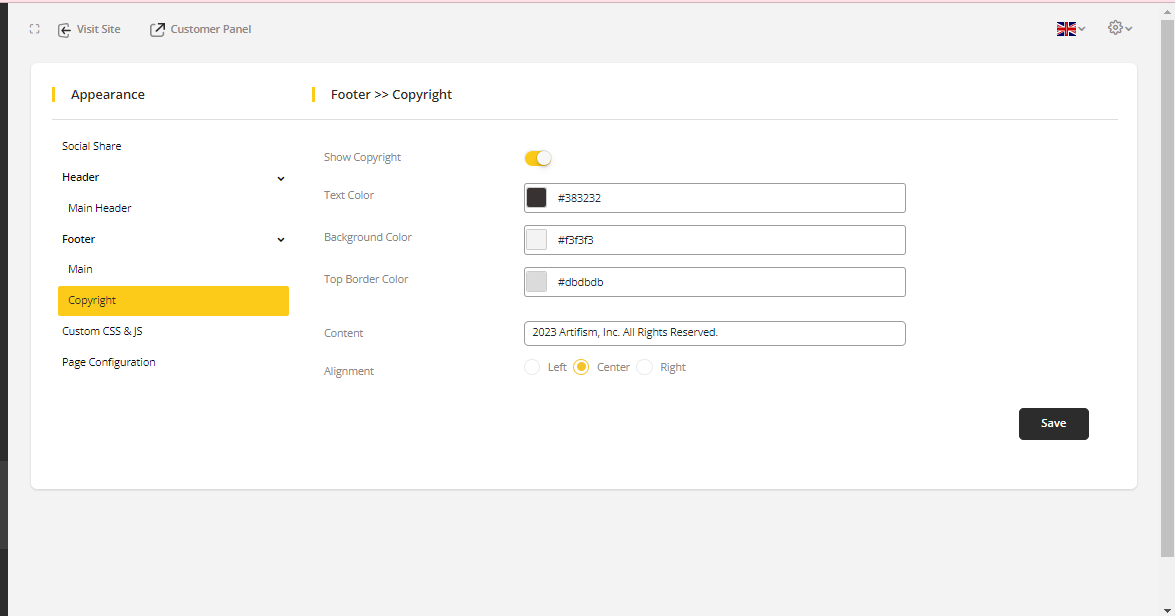This screenshot has height=616, width=1175.
Task: Click the Visit Site icon
Action: (65, 30)
